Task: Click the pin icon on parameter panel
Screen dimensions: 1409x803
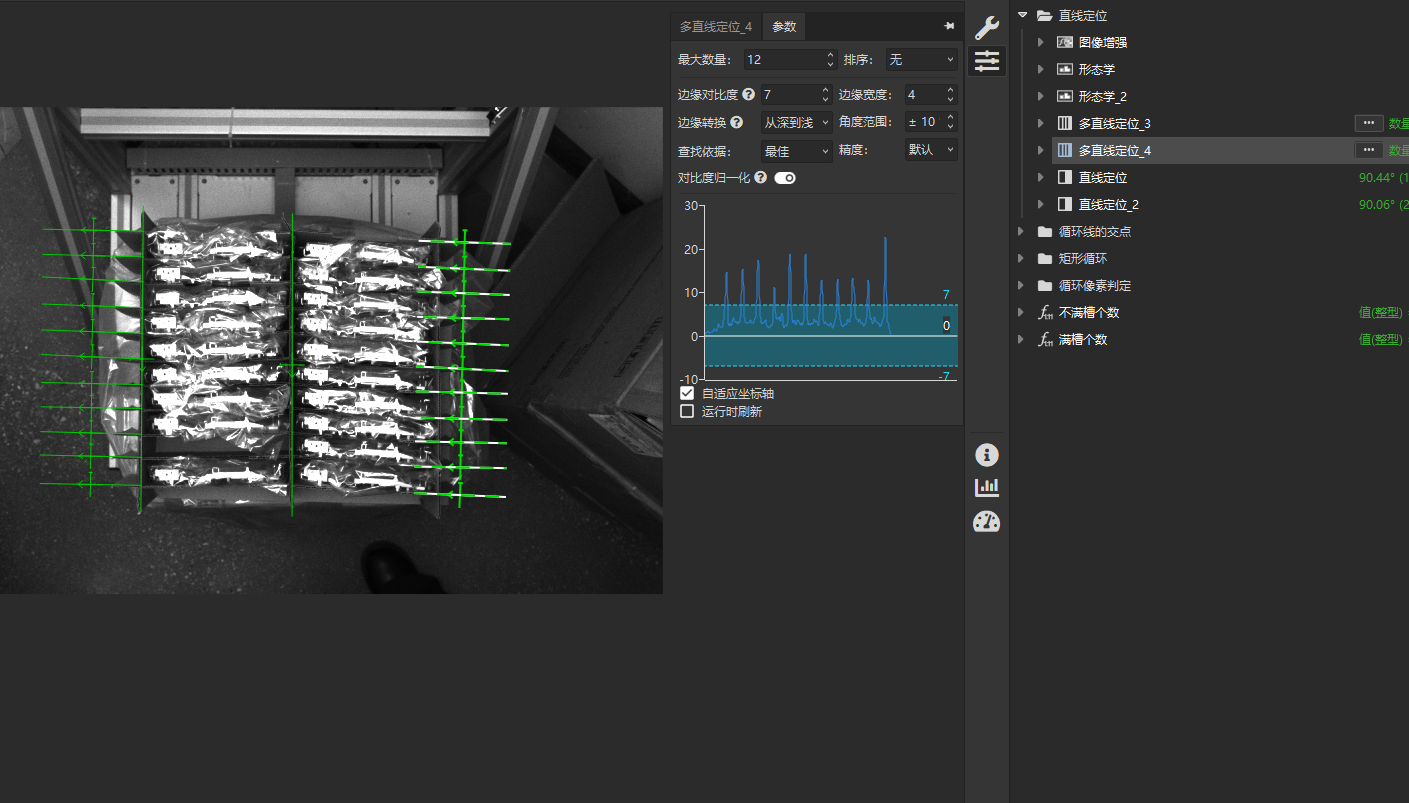Action: tap(948, 27)
